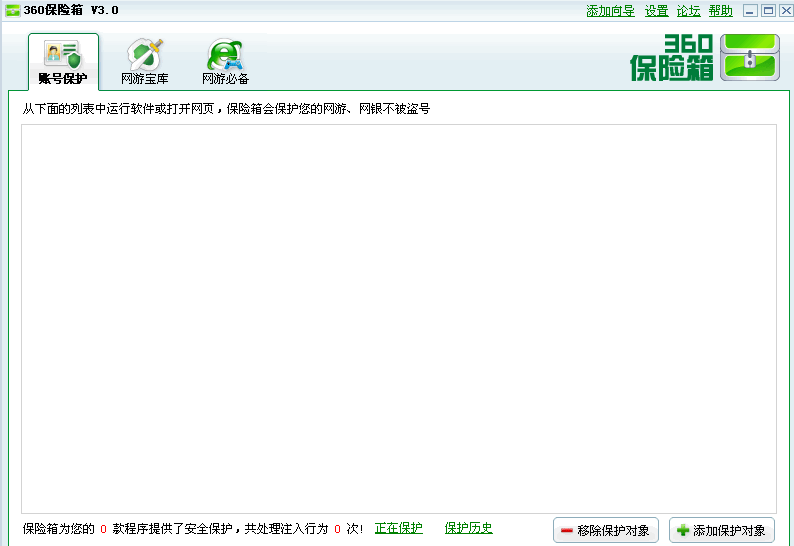Open the 网游宝库 tab icon
This screenshot has width=794, height=546.
[144, 54]
